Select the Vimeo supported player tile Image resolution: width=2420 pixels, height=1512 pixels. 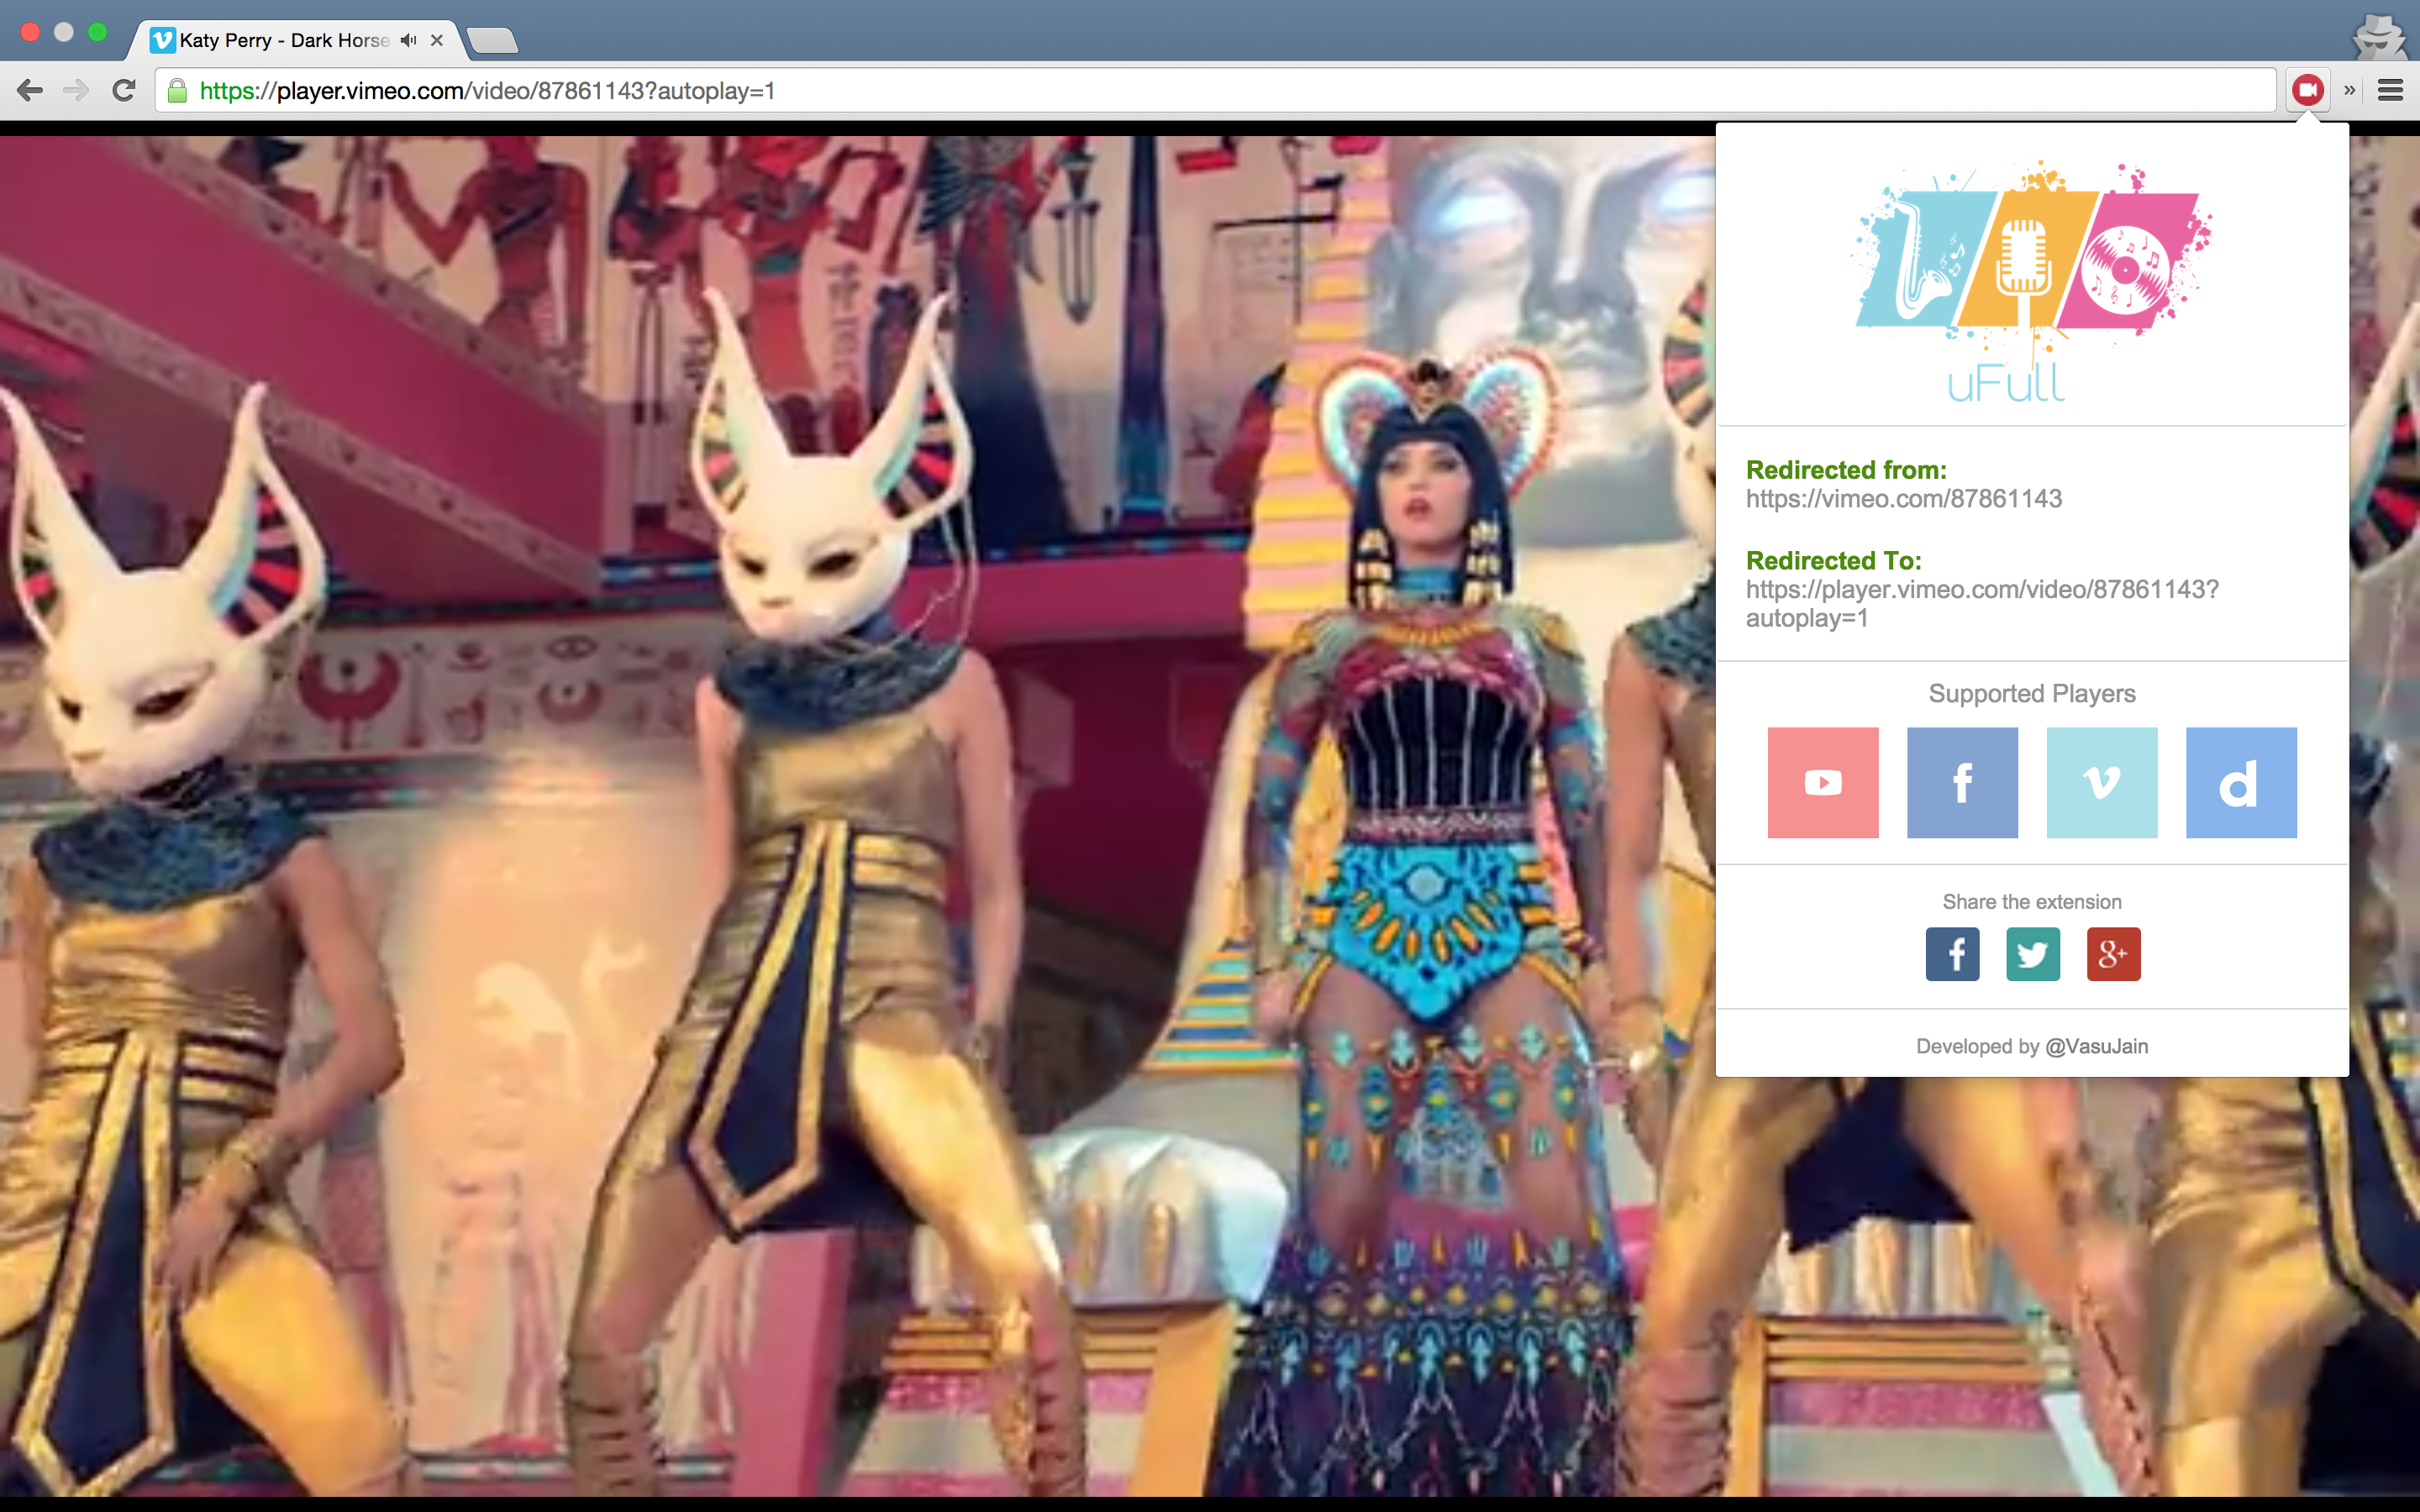[x=2101, y=782]
